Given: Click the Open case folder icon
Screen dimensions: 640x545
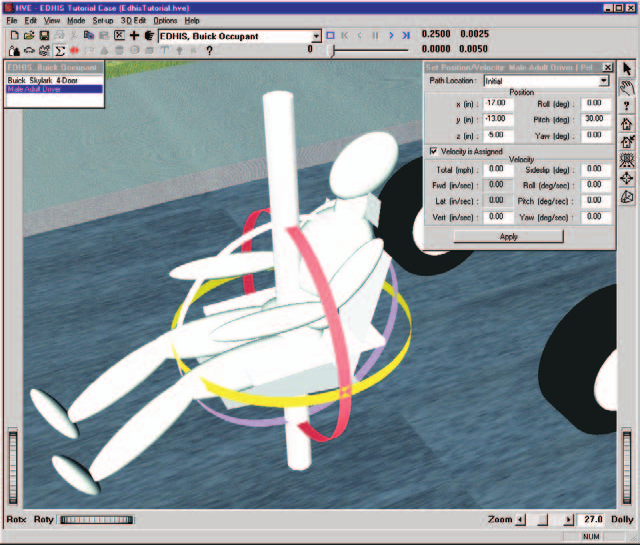Looking at the screenshot, I should click(29, 36).
